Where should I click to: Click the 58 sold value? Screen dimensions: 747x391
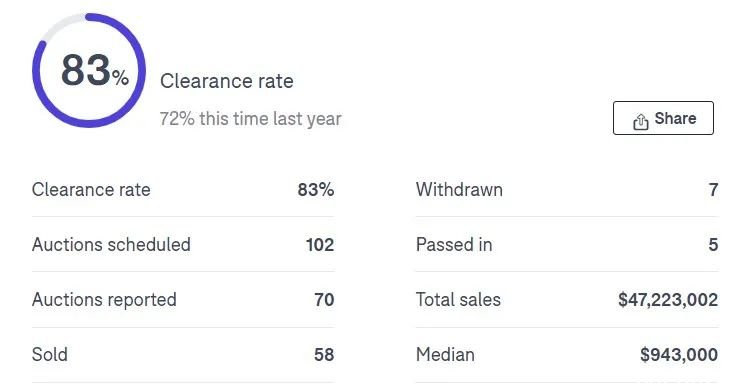[324, 355]
